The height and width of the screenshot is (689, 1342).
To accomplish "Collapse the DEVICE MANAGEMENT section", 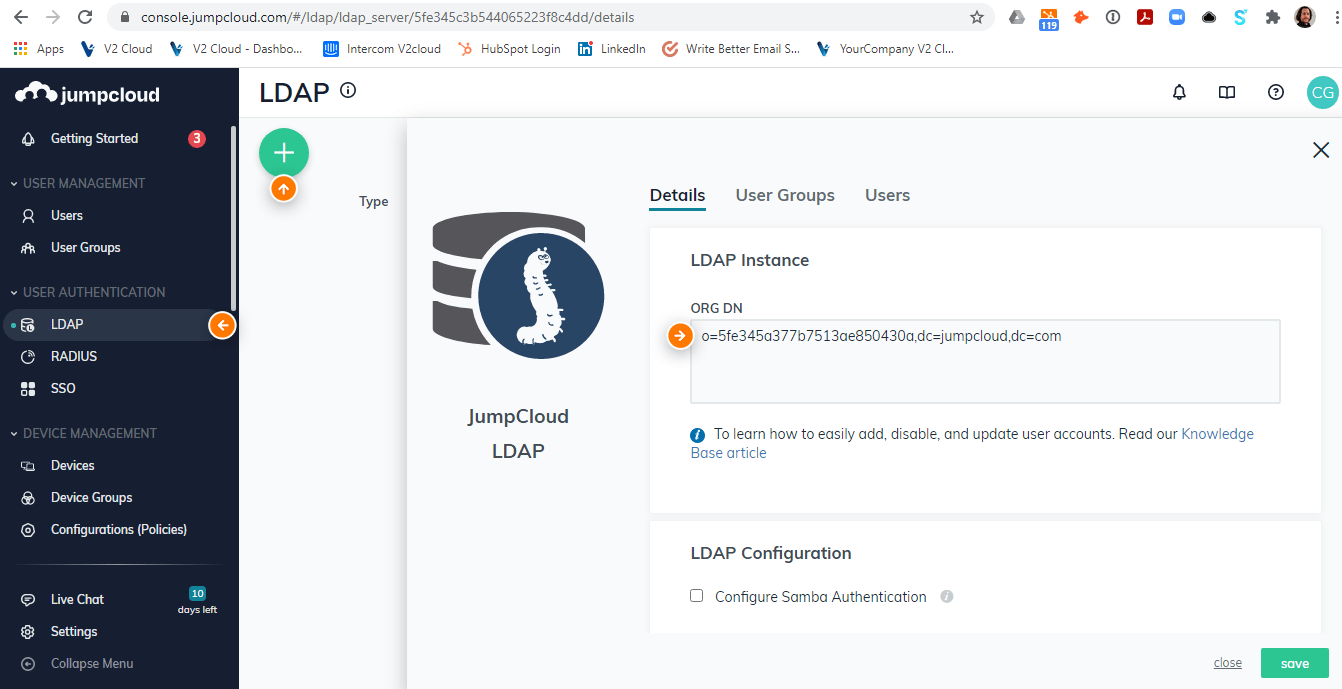I will point(84,433).
